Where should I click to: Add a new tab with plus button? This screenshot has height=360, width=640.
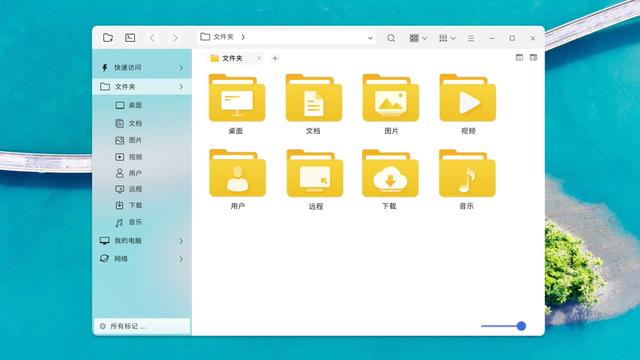(x=275, y=58)
